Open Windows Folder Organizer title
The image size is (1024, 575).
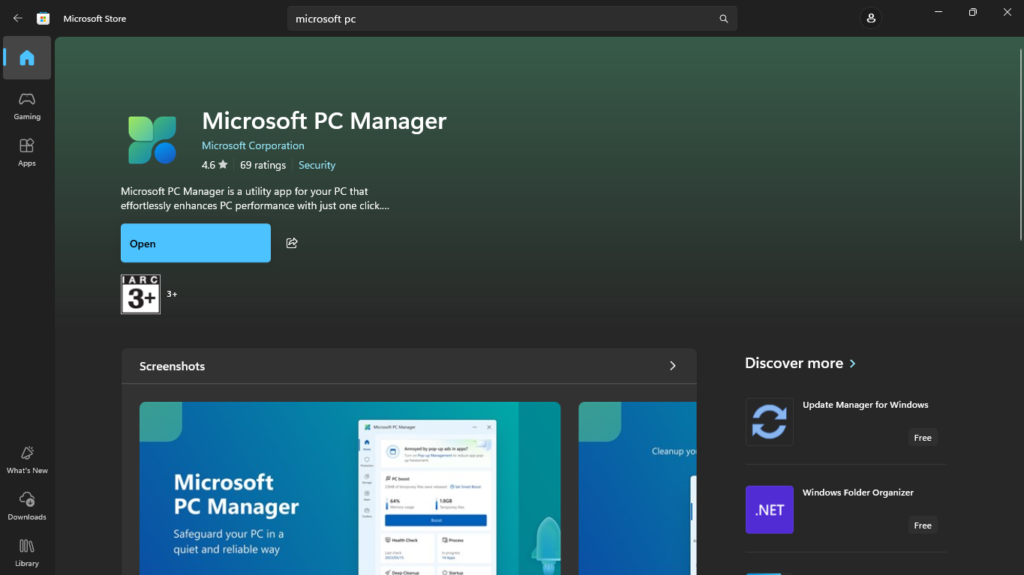click(857, 493)
